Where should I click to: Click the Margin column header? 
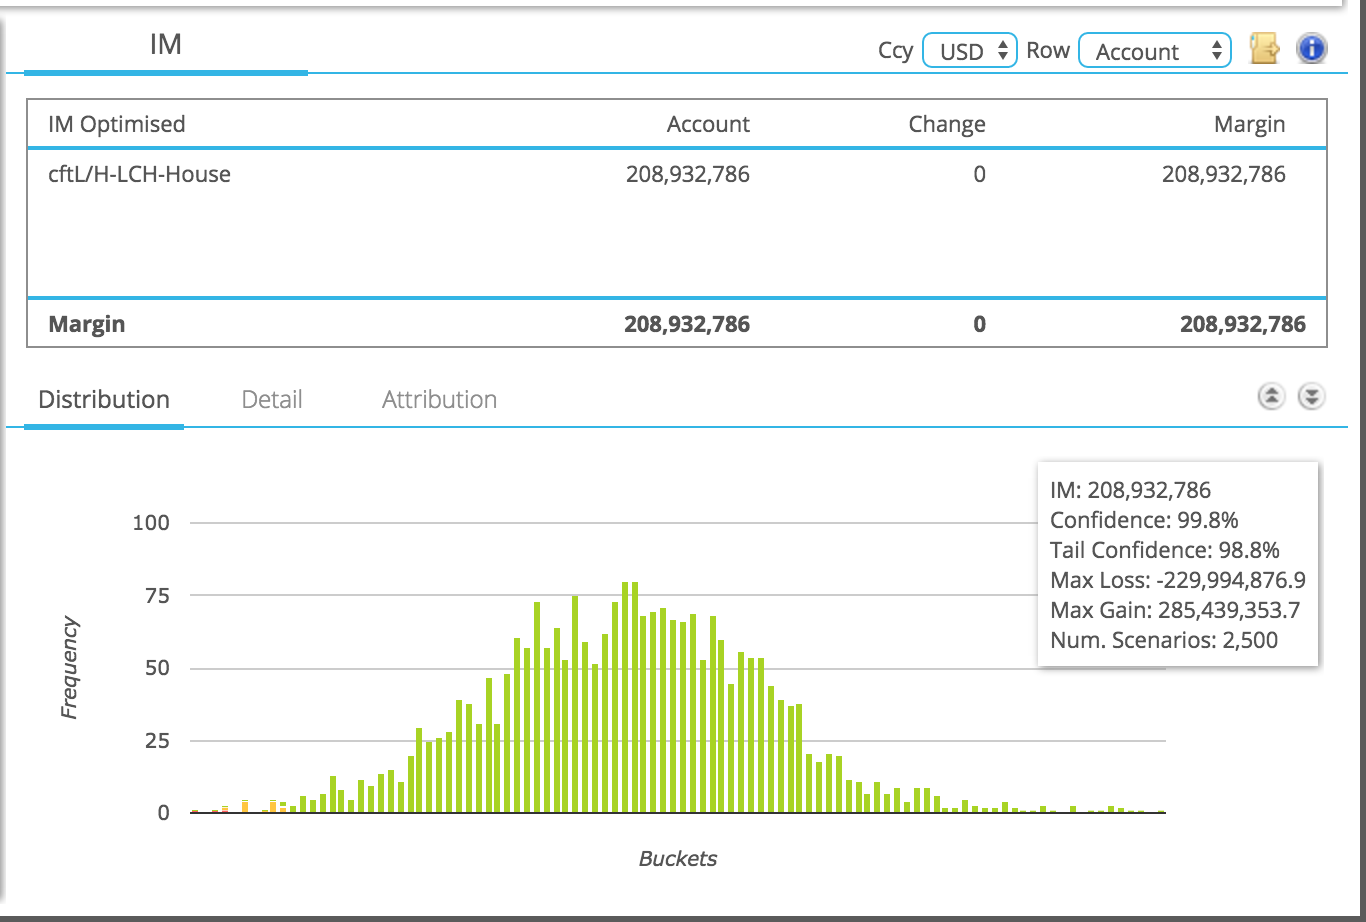pos(1249,124)
